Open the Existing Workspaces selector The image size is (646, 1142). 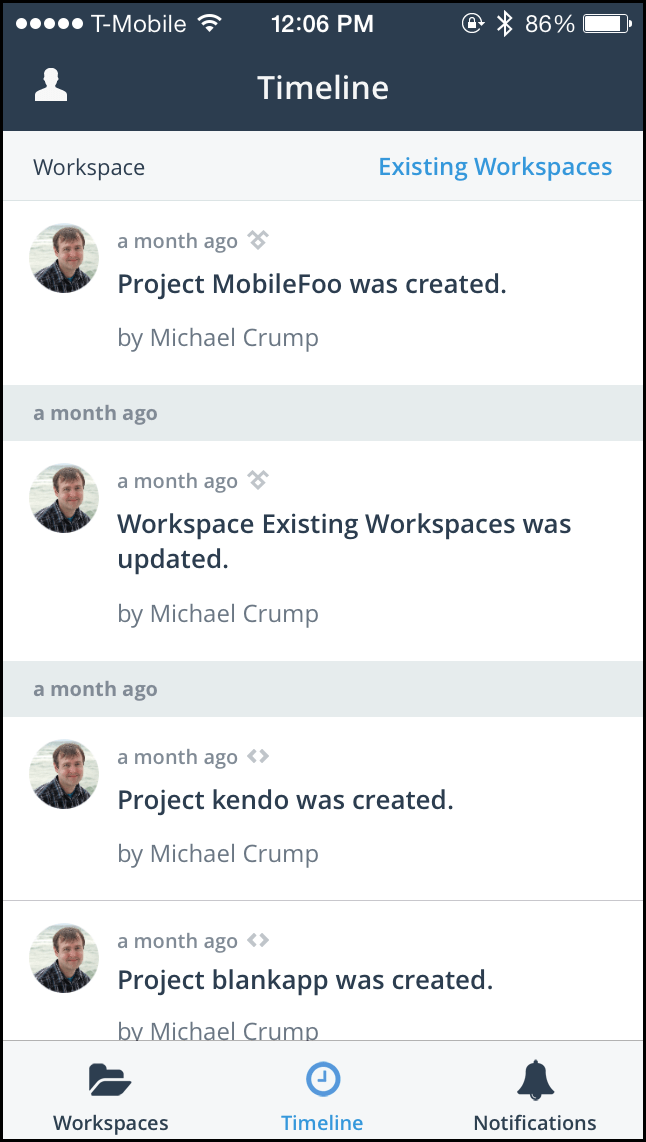click(495, 167)
